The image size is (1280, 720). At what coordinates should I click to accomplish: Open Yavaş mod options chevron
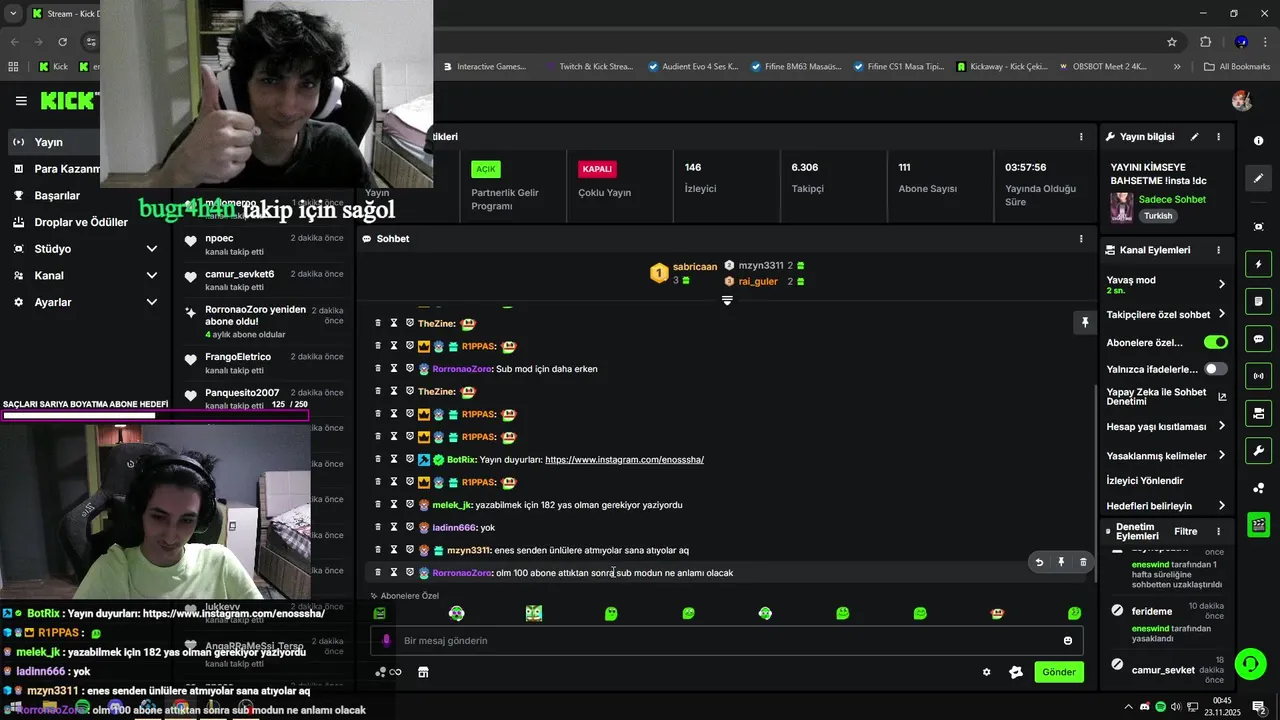(1222, 285)
